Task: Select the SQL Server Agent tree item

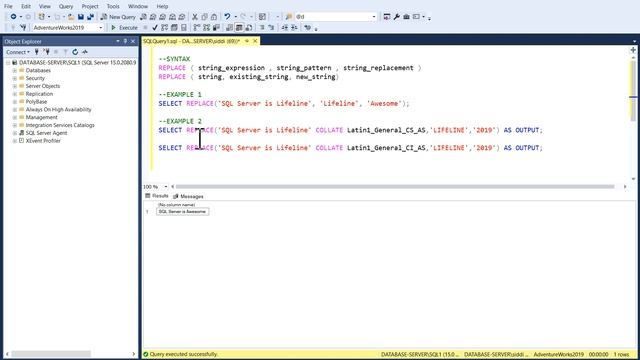Action: pos(46,133)
